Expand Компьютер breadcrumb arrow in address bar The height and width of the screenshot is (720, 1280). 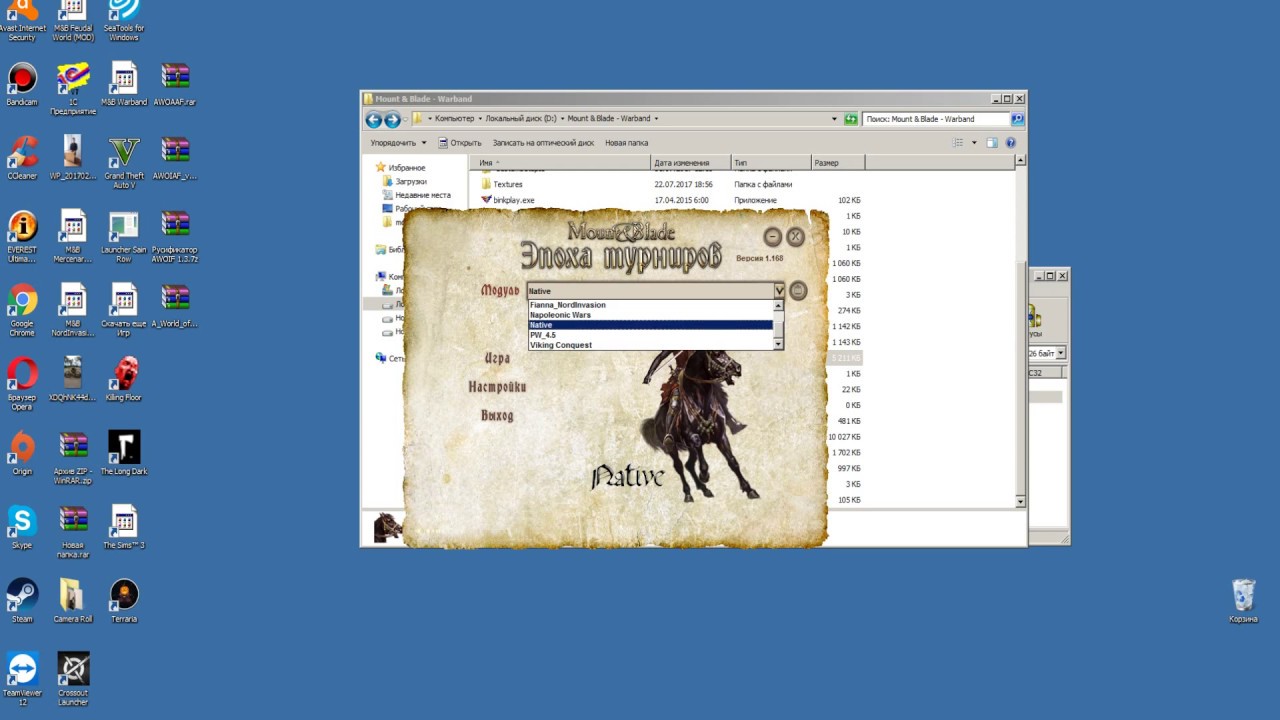point(480,119)
